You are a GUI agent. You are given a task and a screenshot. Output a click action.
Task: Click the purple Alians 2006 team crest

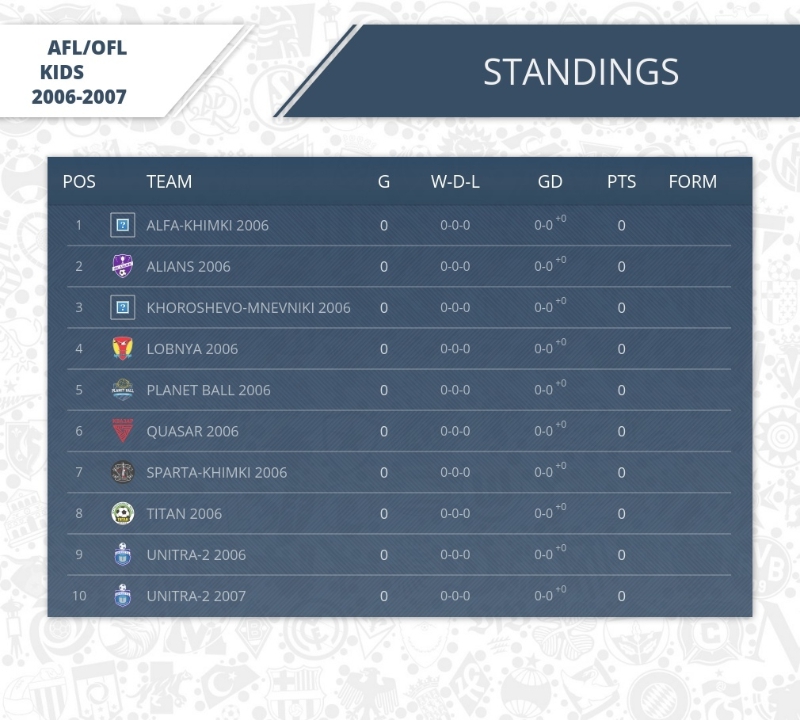(x=122, y=266)
